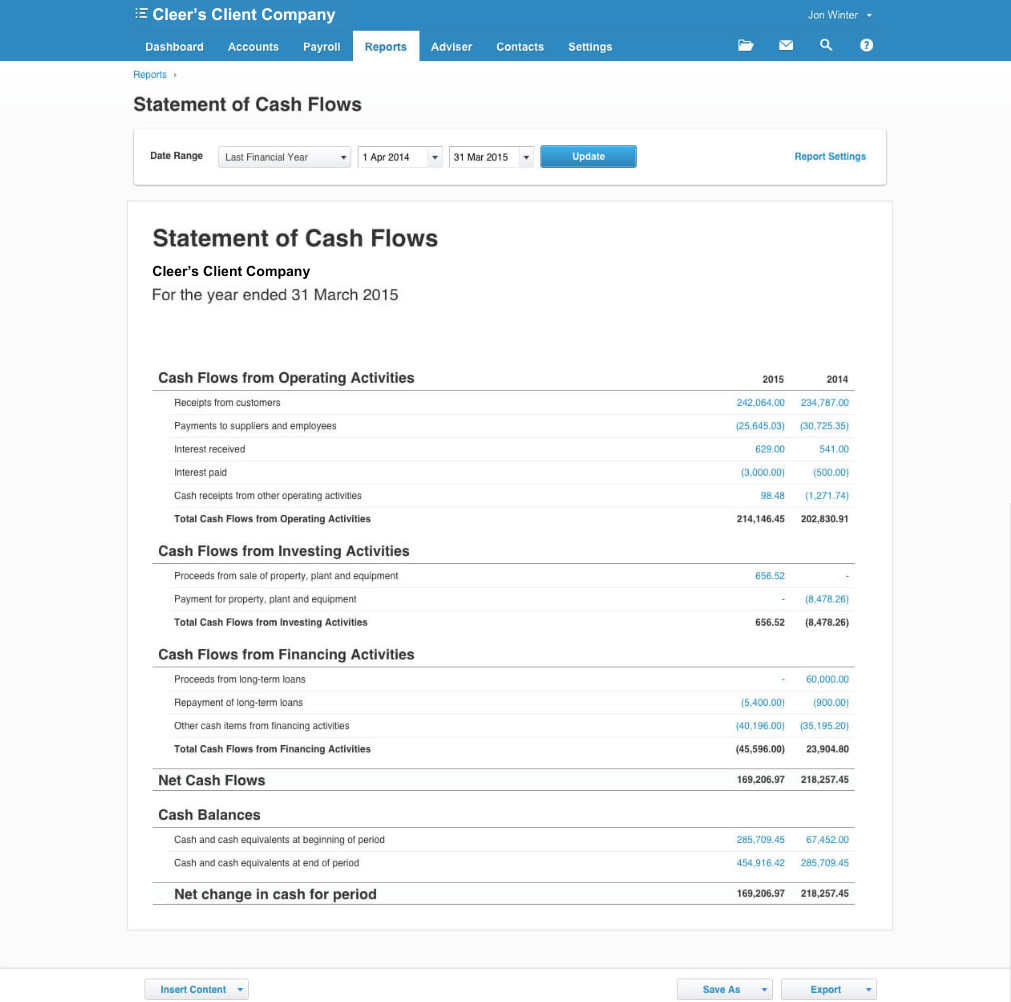Open the Adviser menu
Screen dimensions: 1011x1002
click(451, 46)
